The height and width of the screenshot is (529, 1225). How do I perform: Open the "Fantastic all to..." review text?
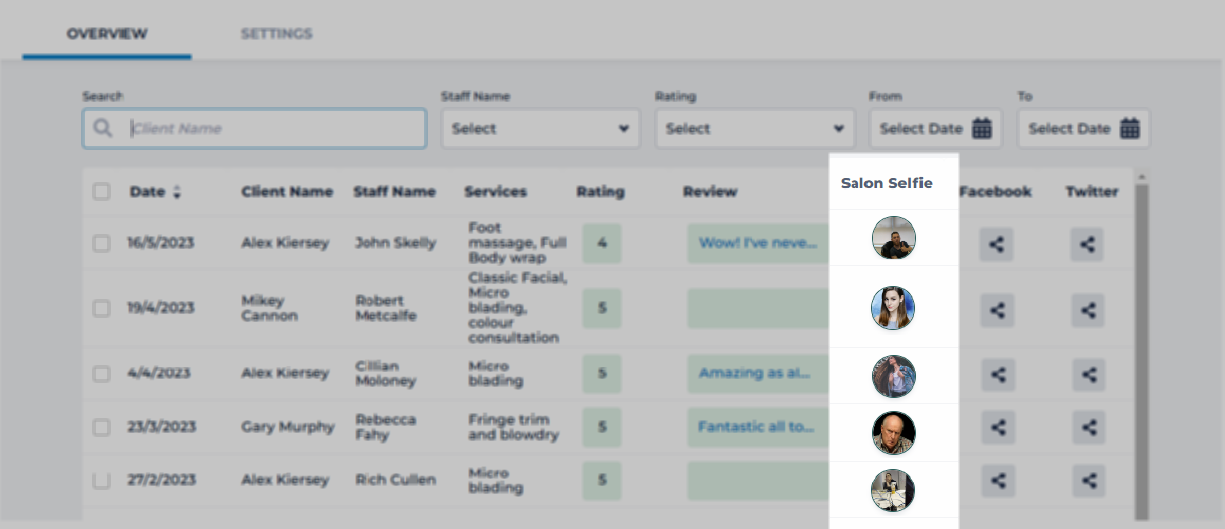point(757,427)
